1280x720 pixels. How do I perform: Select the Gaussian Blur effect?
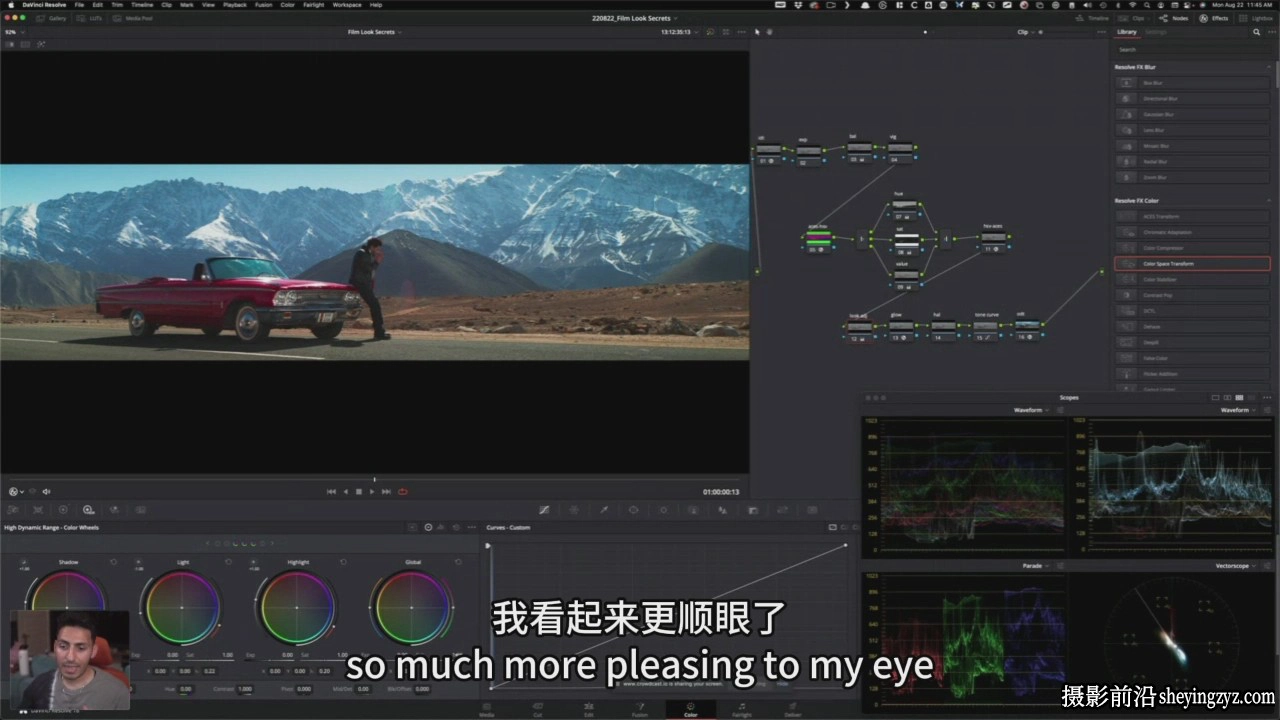pos(1192,114)
